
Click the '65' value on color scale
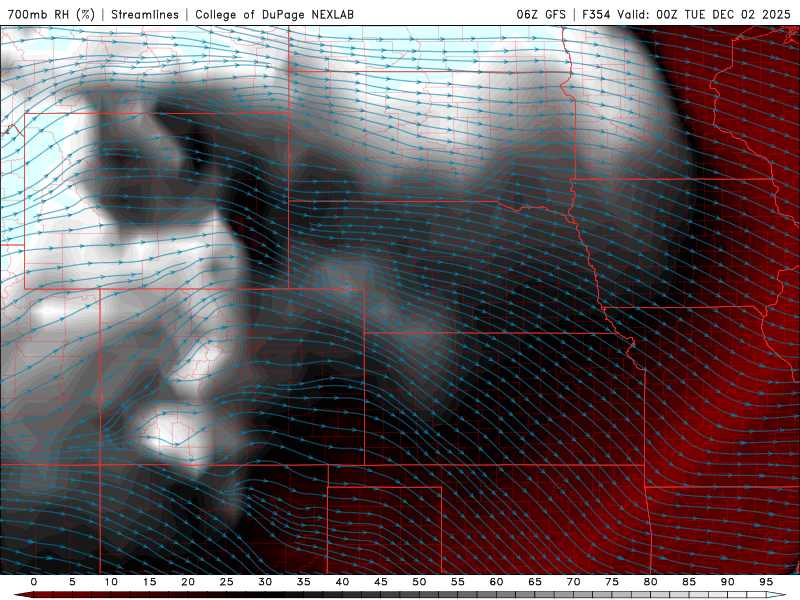point(535,582)
